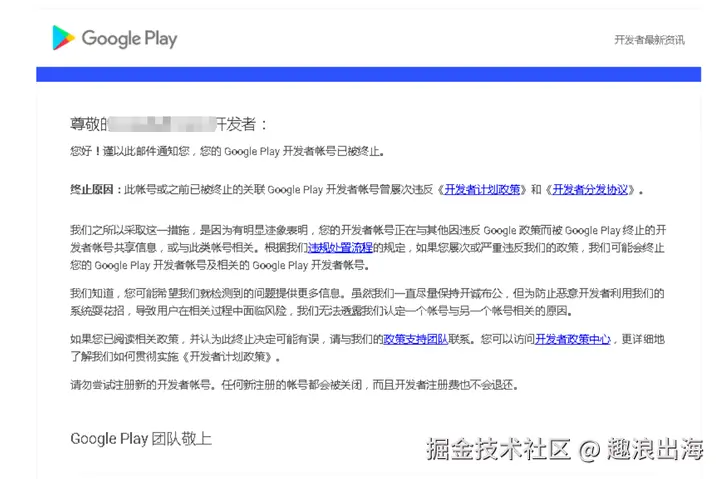The height and width of the screenshot is (479, 720).
Task: Click the greeting line ending 开发者：
Action: click(x=169, y=124)
